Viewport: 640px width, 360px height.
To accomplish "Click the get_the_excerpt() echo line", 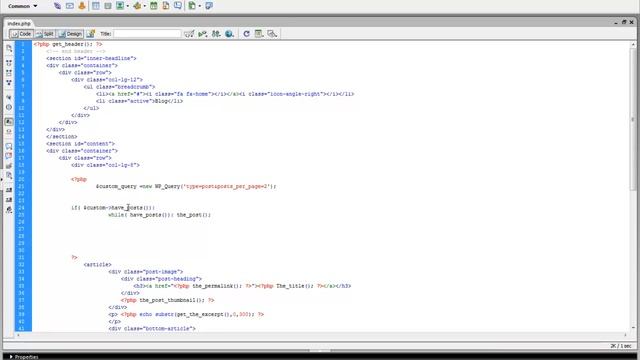I will (x=186, y=315).
